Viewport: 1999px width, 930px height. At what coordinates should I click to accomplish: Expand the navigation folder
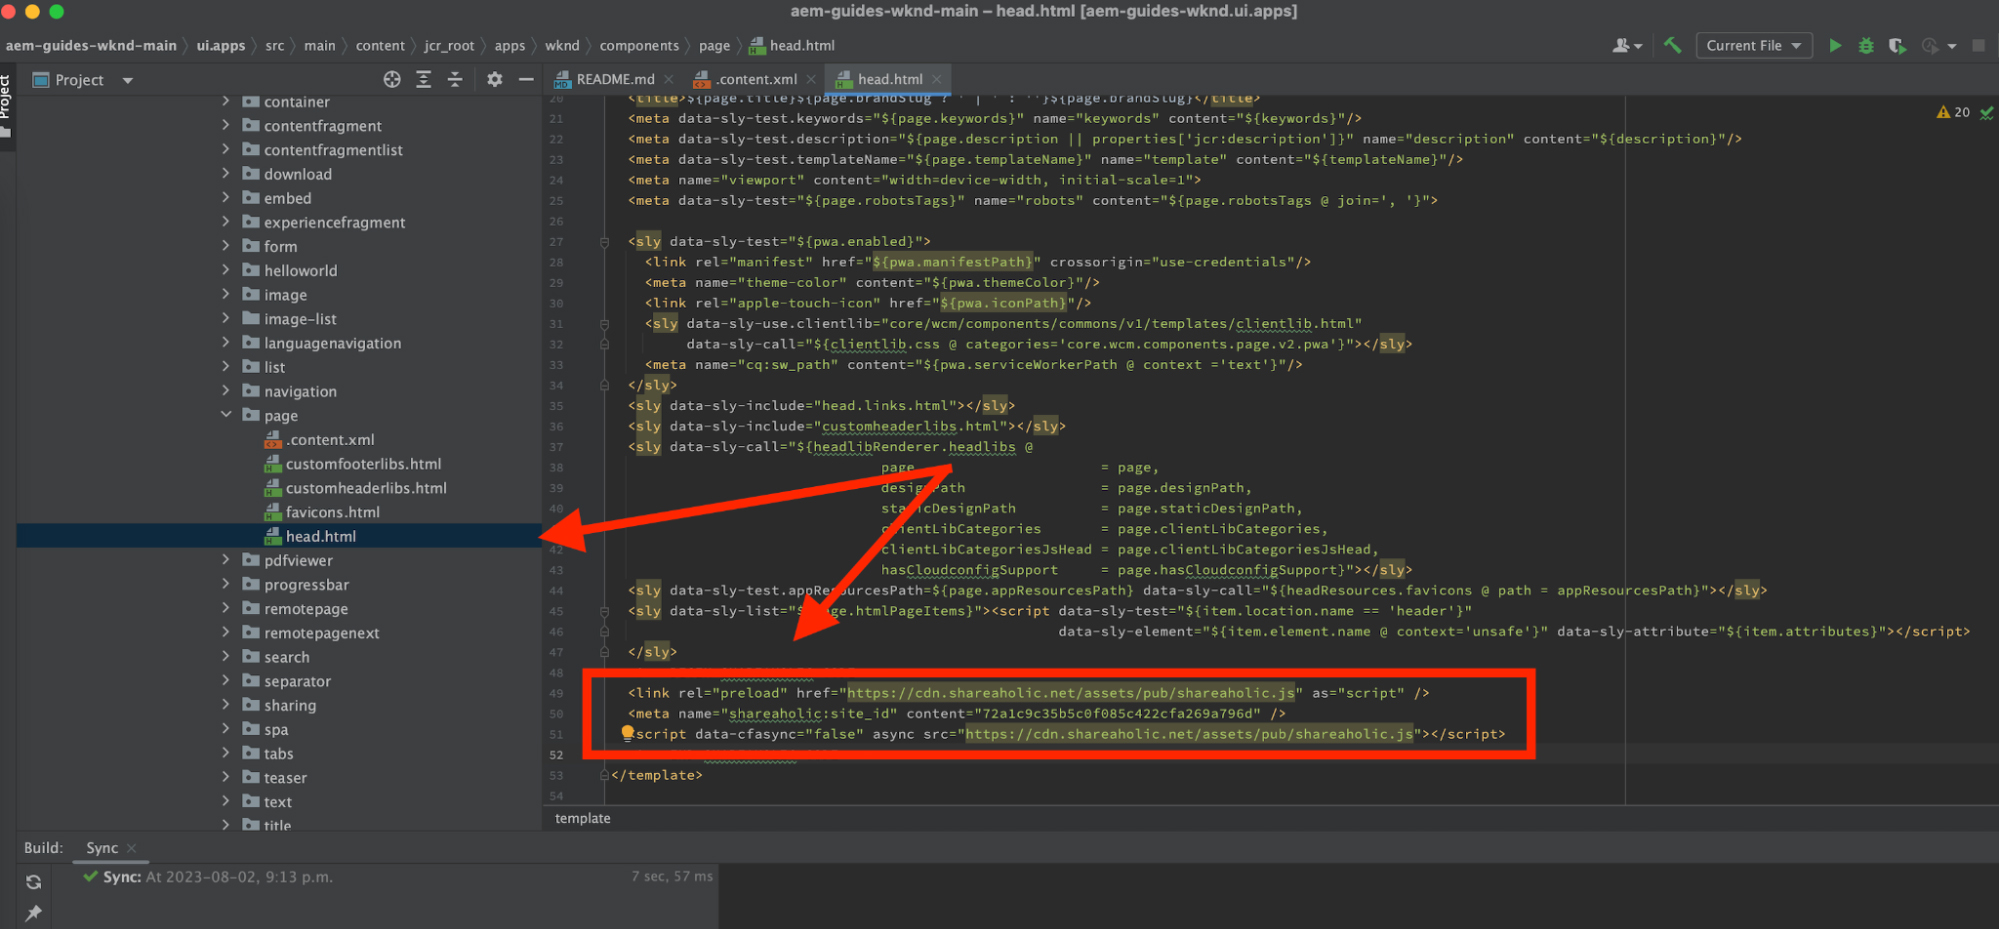click(226, 391)
